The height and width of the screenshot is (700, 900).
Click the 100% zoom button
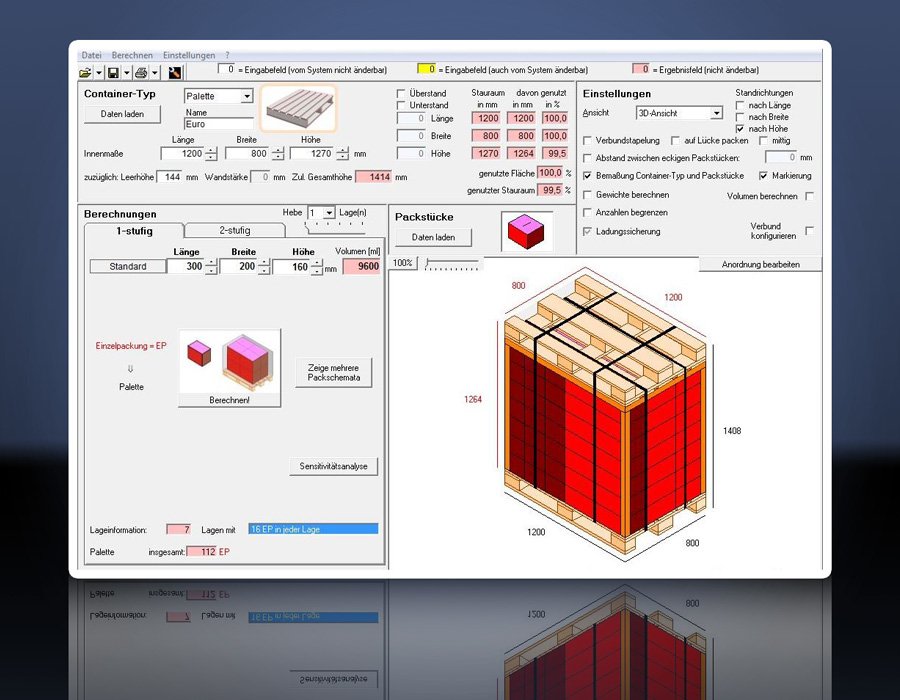[x=403, y=263]
